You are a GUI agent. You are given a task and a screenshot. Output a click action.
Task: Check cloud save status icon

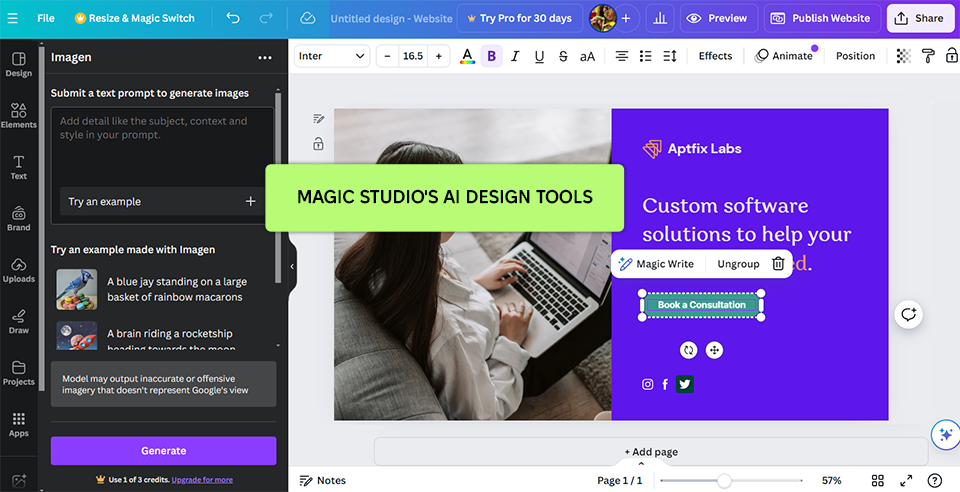point(307,18)
